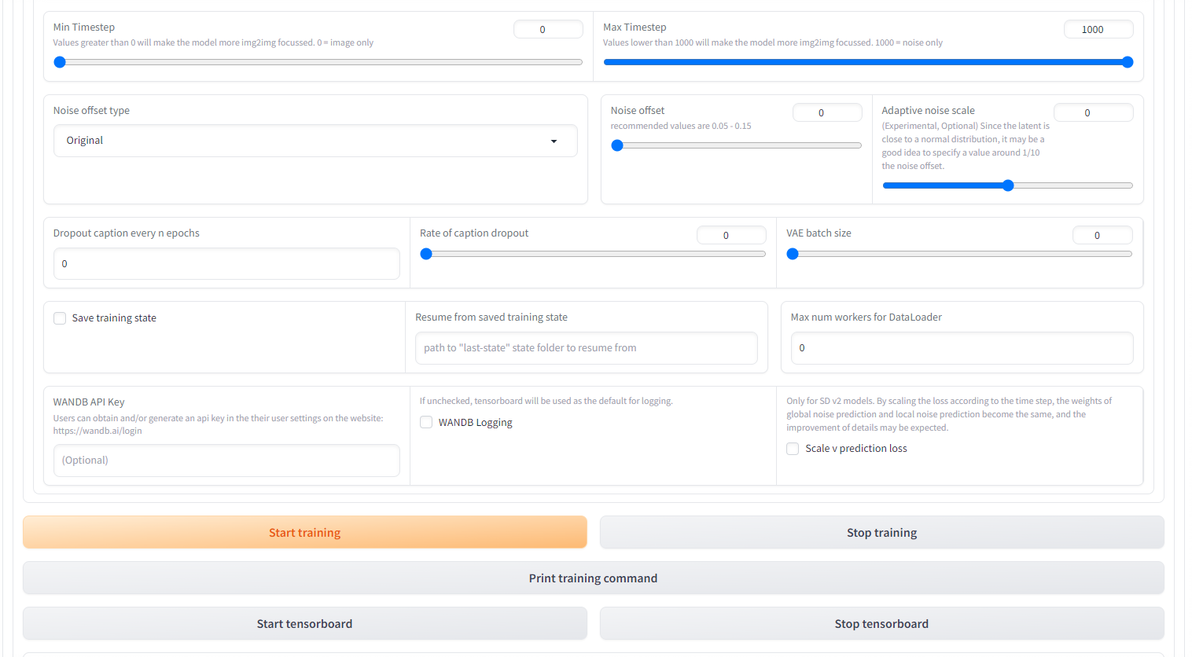This screenshot has height=657, width=1192.
Task: Click the Max Timestep number box
Action: tap(1098, 30)
